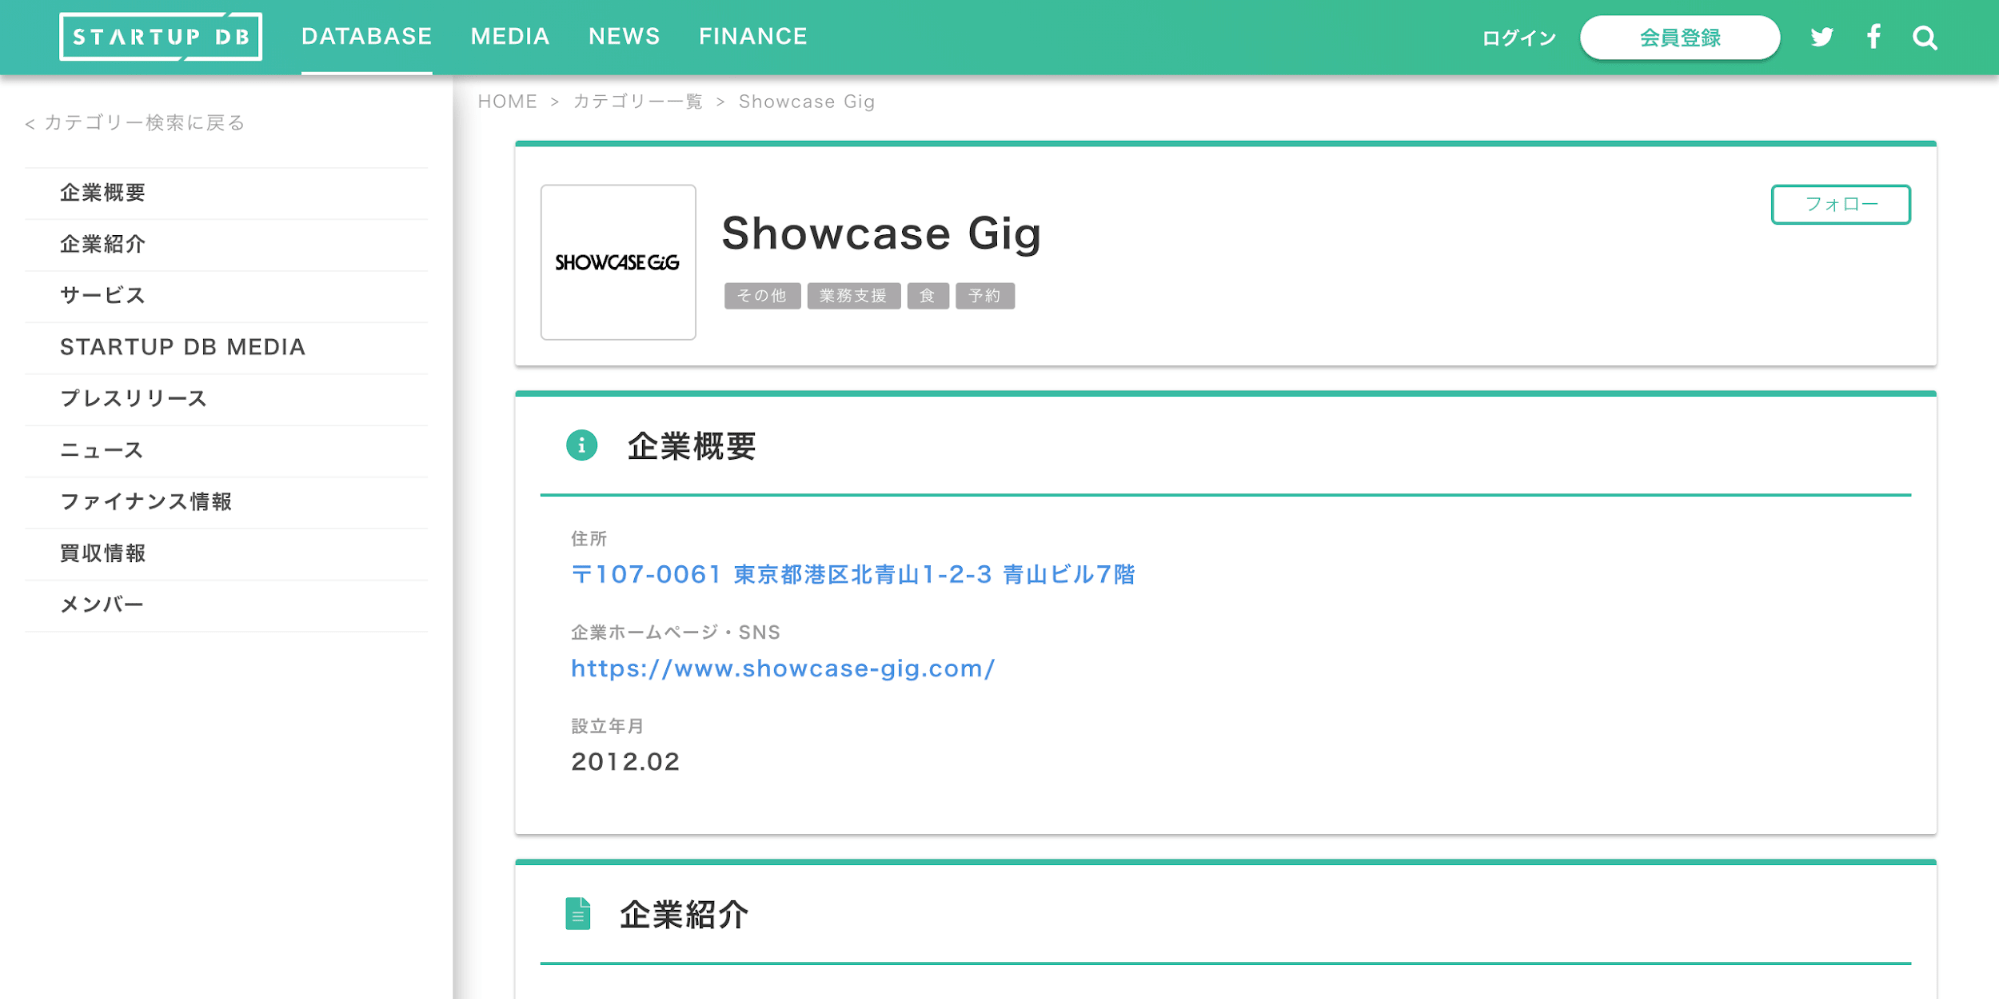Click the search magnifier icon
This screenshot has height=1000, width=1999.
click(x=1925, y=38)
